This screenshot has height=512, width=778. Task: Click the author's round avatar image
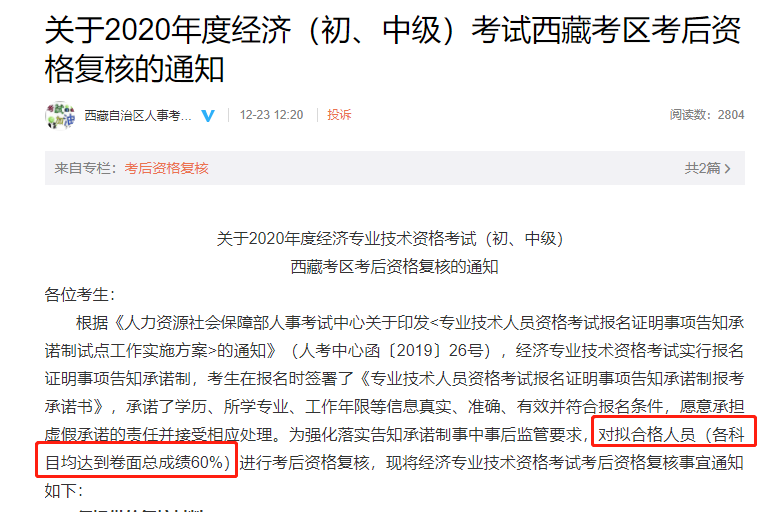60,115
